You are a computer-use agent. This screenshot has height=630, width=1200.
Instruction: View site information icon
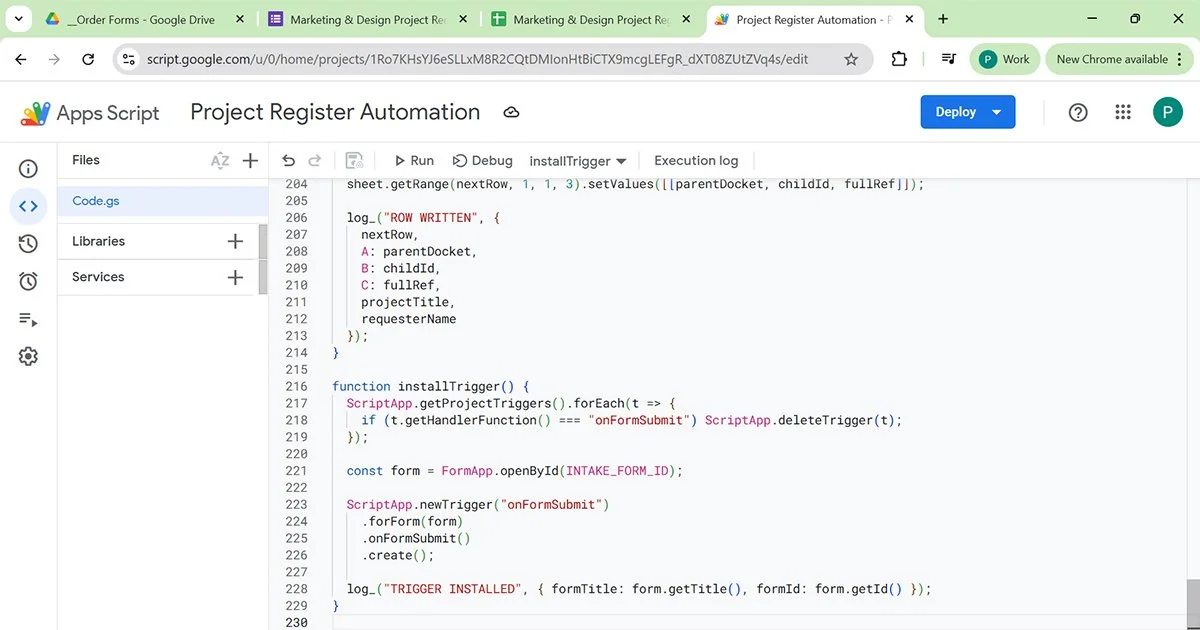coord(128,59)
